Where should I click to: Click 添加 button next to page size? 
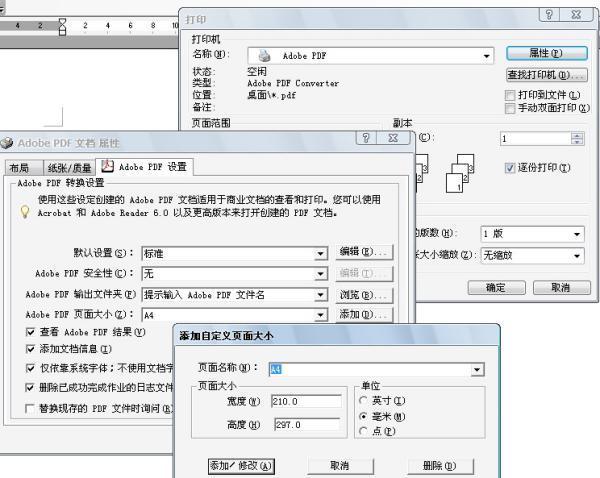[364, 315]
